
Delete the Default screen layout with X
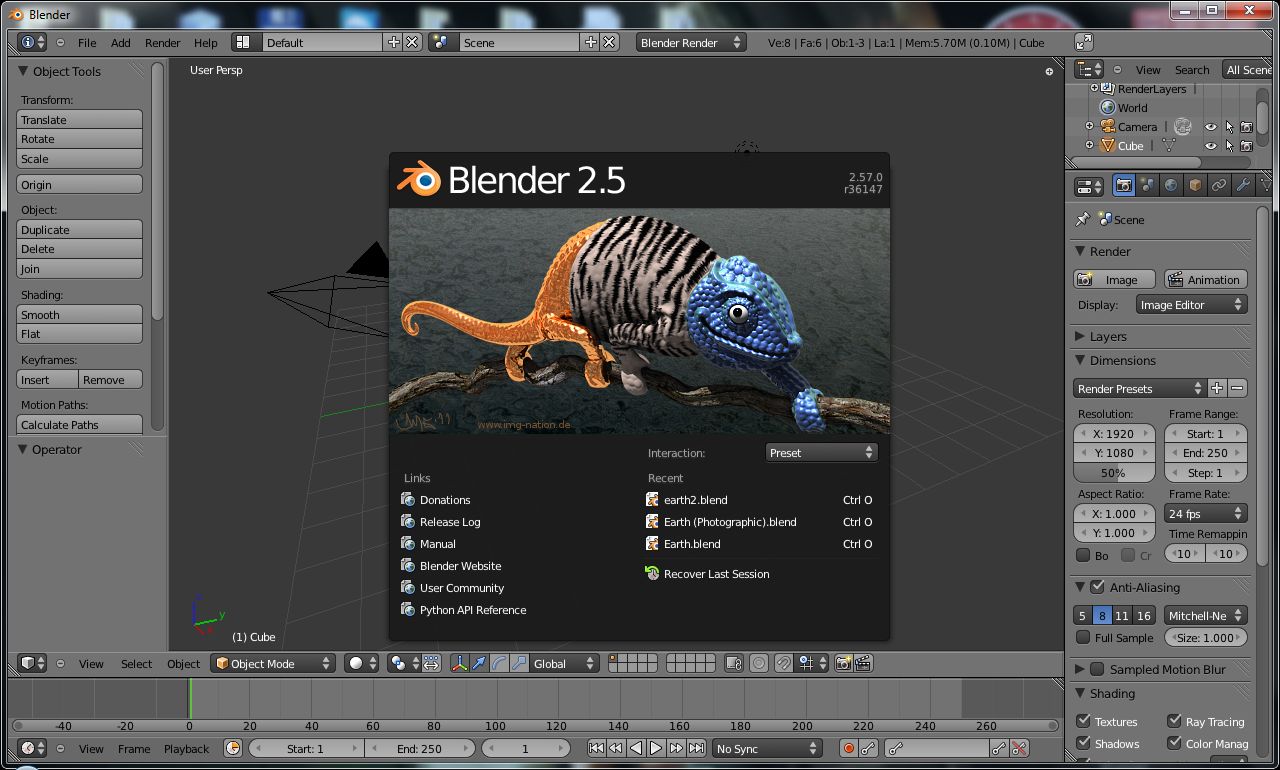[412, 42]
